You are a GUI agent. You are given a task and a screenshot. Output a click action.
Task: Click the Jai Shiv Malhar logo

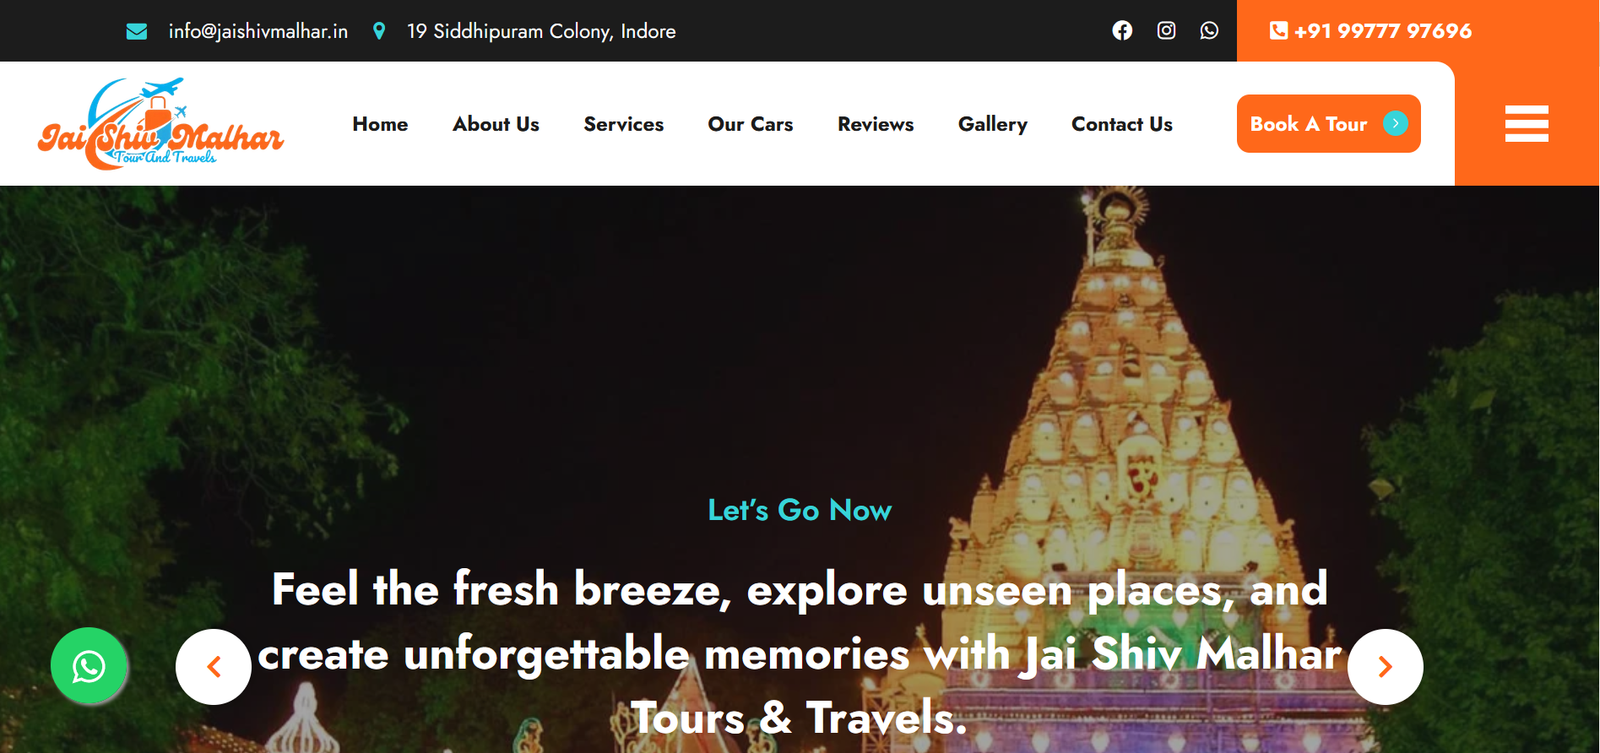click(161, 124)
